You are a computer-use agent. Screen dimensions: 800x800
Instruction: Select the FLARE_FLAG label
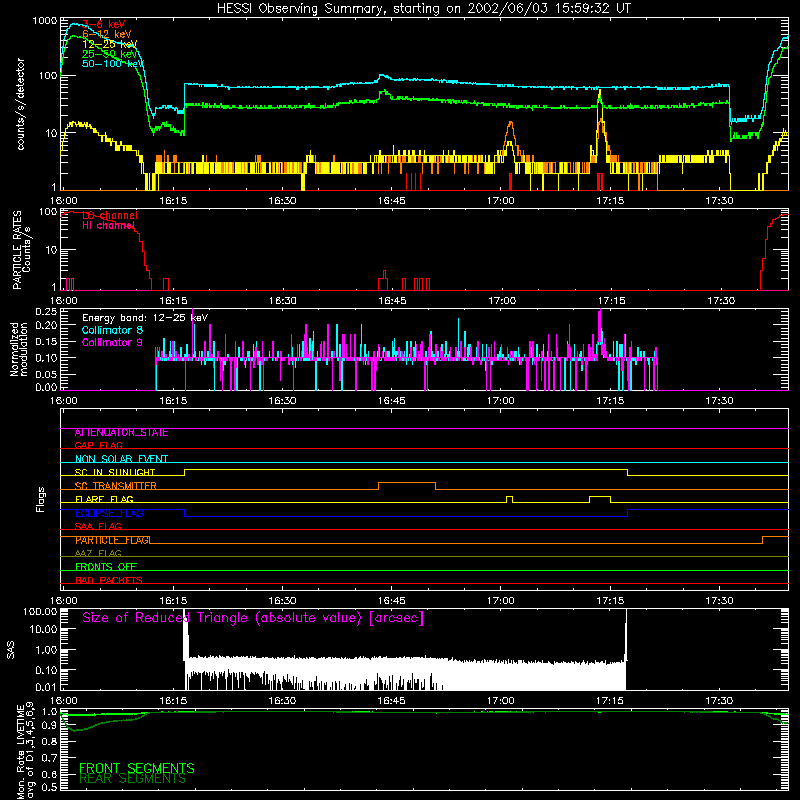coord(104,499)
